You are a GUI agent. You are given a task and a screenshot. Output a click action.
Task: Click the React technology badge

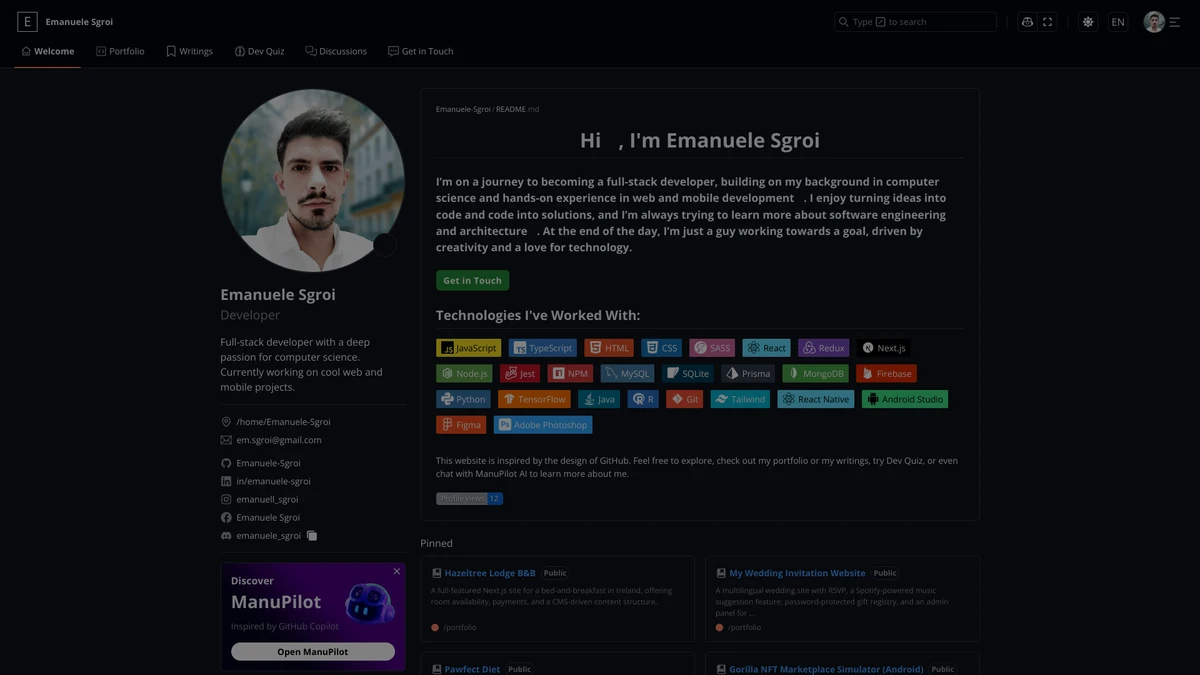coord(767,348)
